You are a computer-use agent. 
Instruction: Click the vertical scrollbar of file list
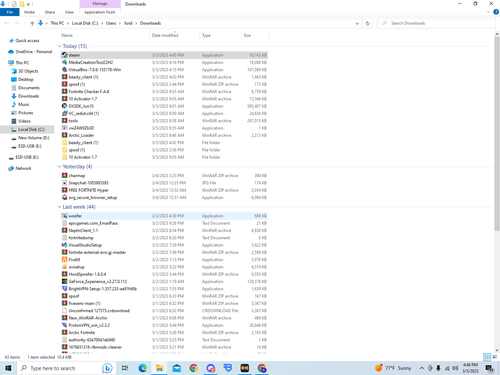pos(497,133)
